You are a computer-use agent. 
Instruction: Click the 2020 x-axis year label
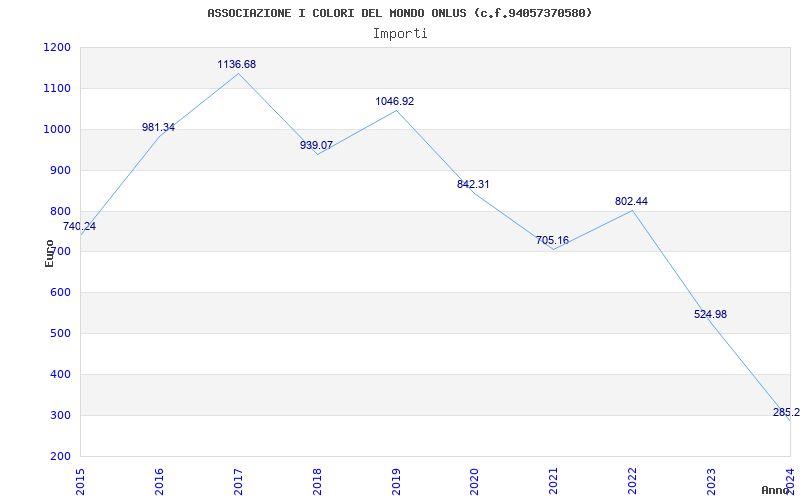[474, 481]
